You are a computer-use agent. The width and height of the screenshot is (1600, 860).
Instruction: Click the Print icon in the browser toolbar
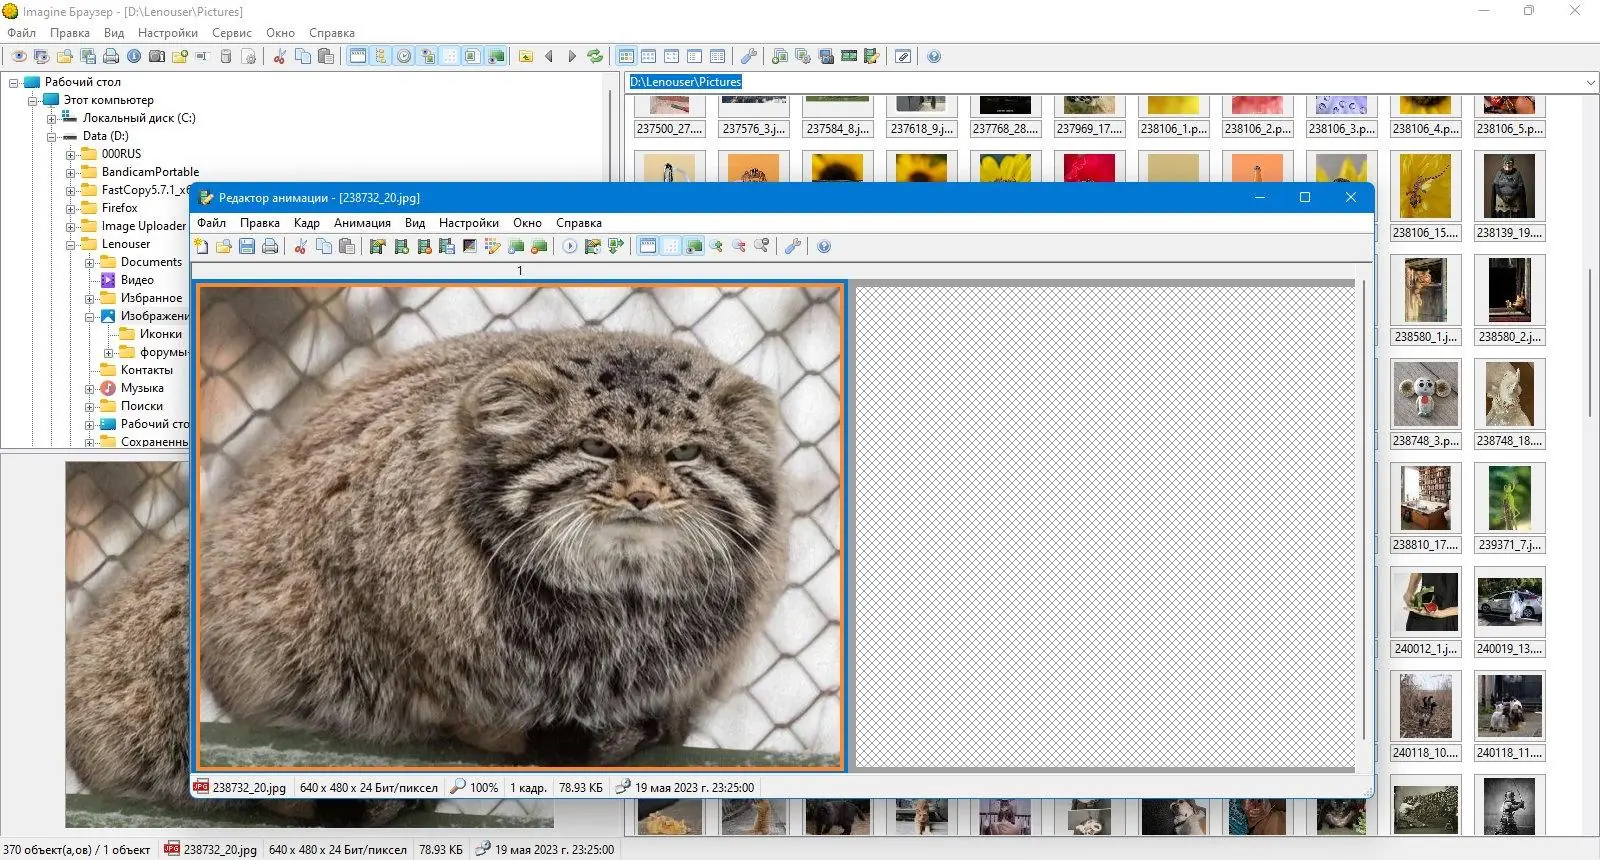click(111, 56)
